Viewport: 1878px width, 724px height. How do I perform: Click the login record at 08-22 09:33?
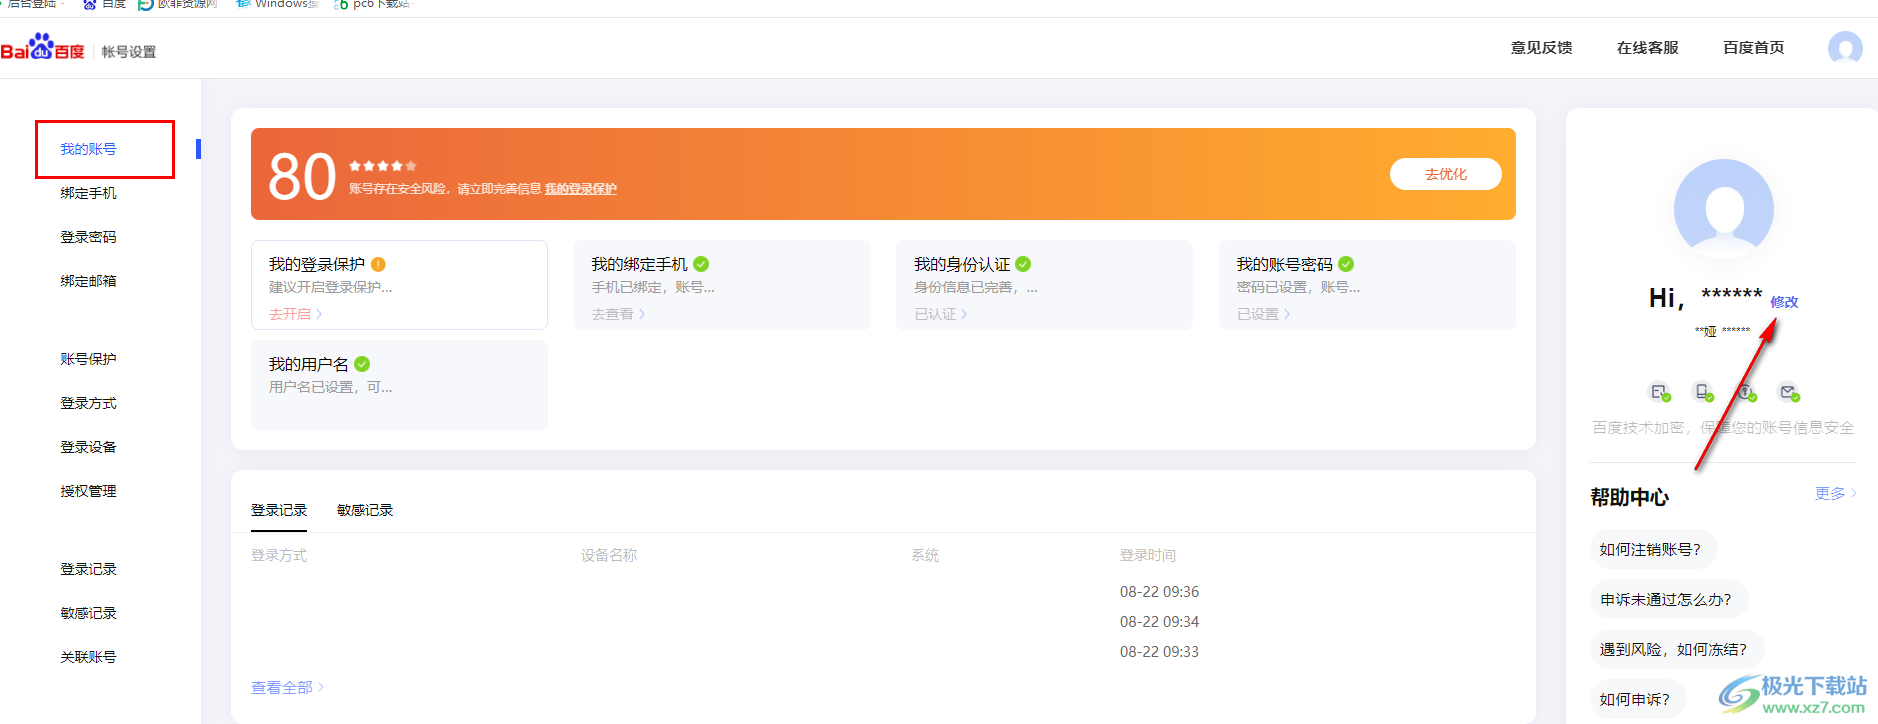pyautogui.click(x=1159, y=652)
